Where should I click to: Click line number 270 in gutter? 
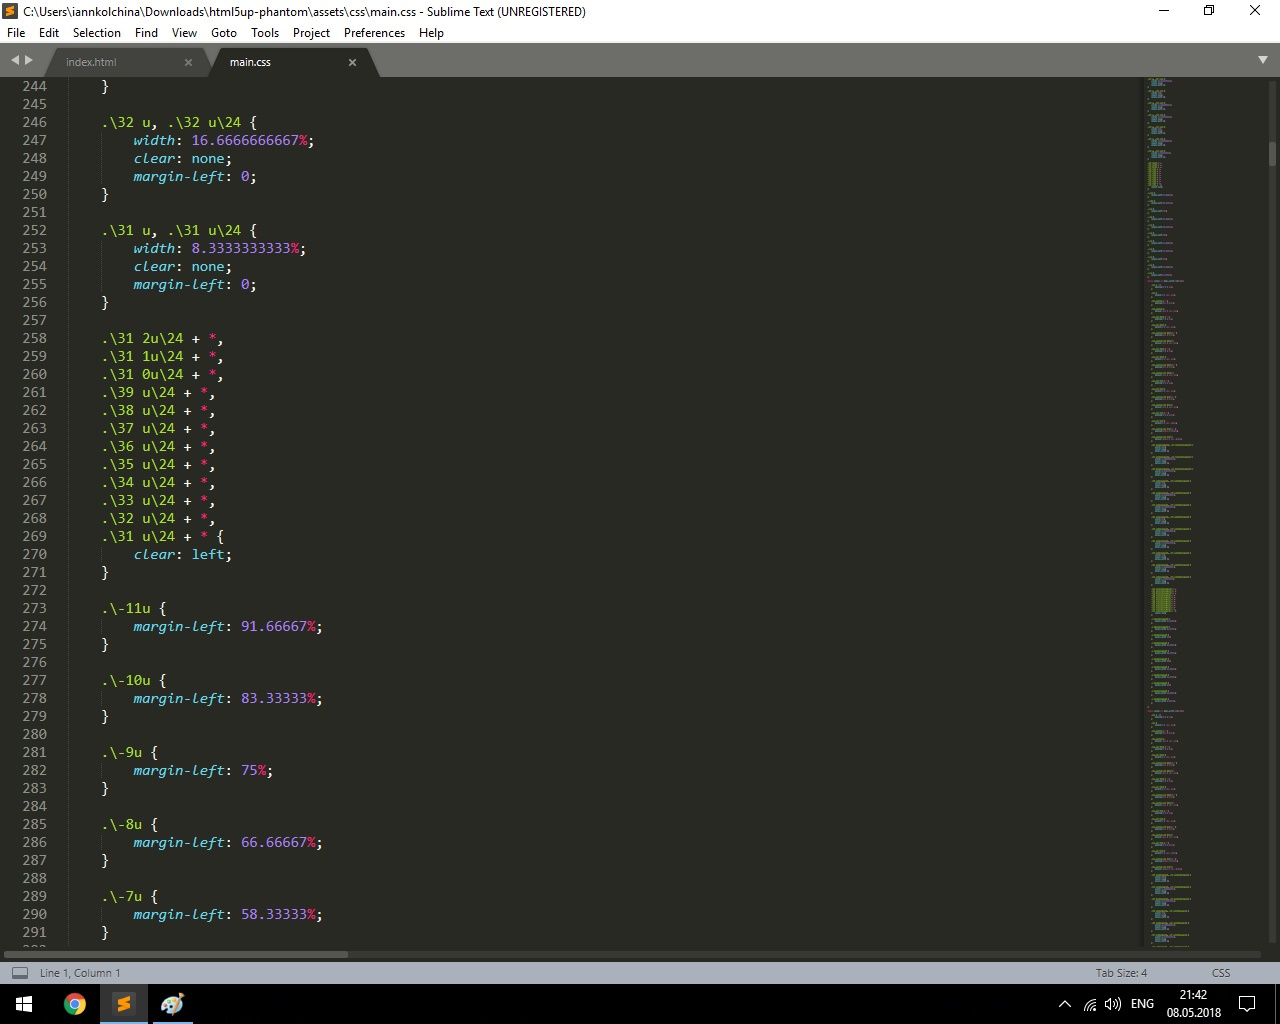coord(34,554)
